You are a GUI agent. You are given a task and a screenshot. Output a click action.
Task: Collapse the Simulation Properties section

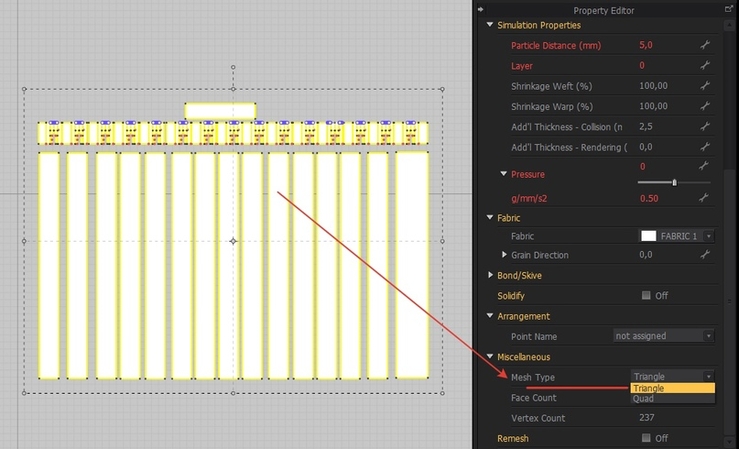pos(490,24)
